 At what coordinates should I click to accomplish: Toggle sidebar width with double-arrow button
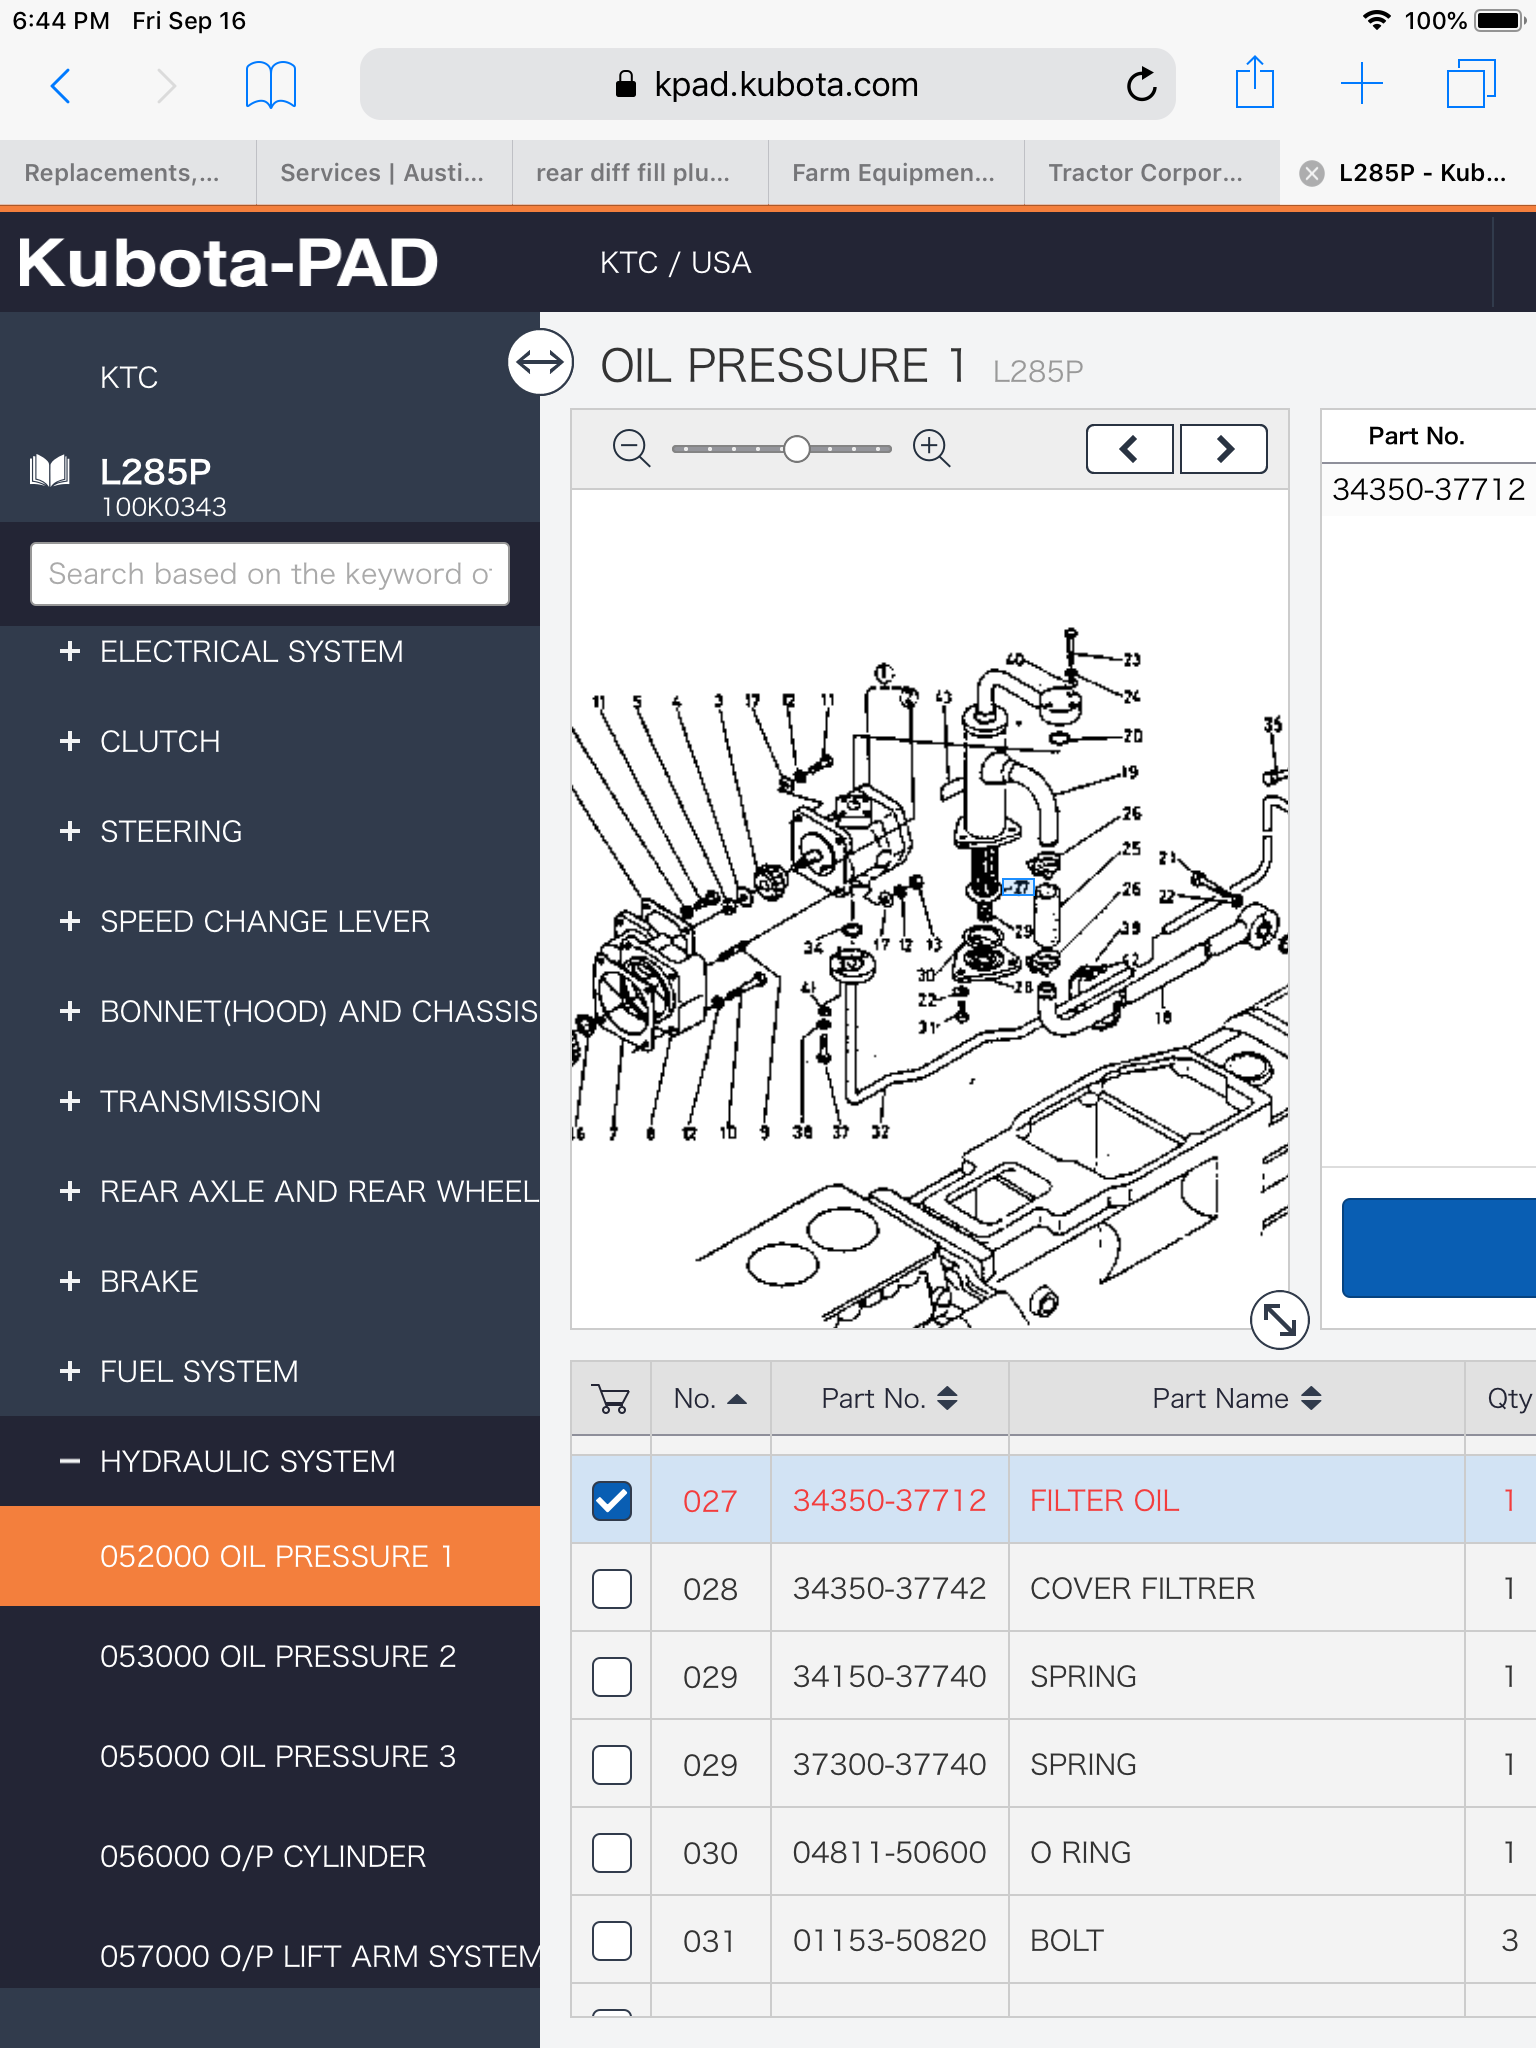pos(540,362)
